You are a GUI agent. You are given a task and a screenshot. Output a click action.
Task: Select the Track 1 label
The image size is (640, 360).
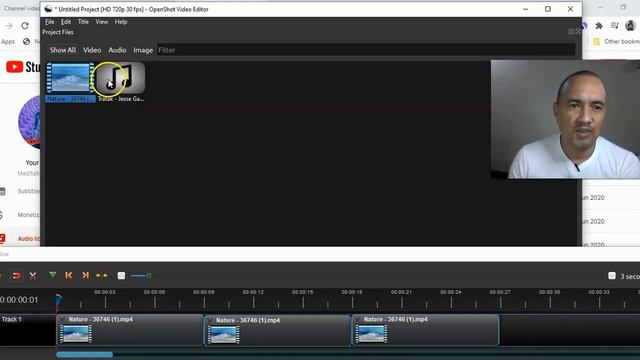point(11,319)
